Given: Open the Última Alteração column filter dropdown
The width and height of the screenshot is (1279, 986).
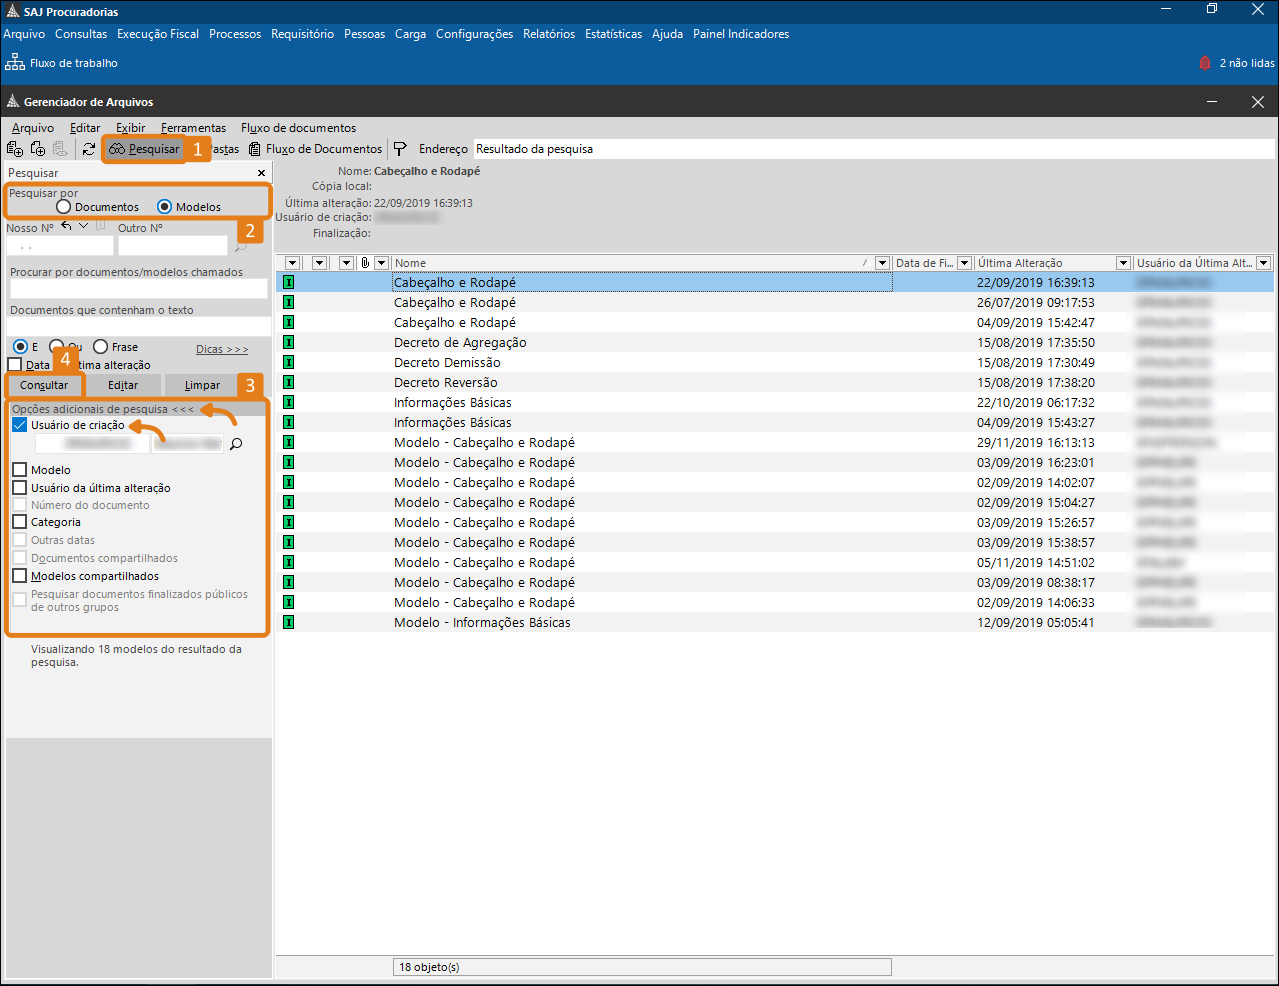Looking at the screenshot, I should 1123,263.
